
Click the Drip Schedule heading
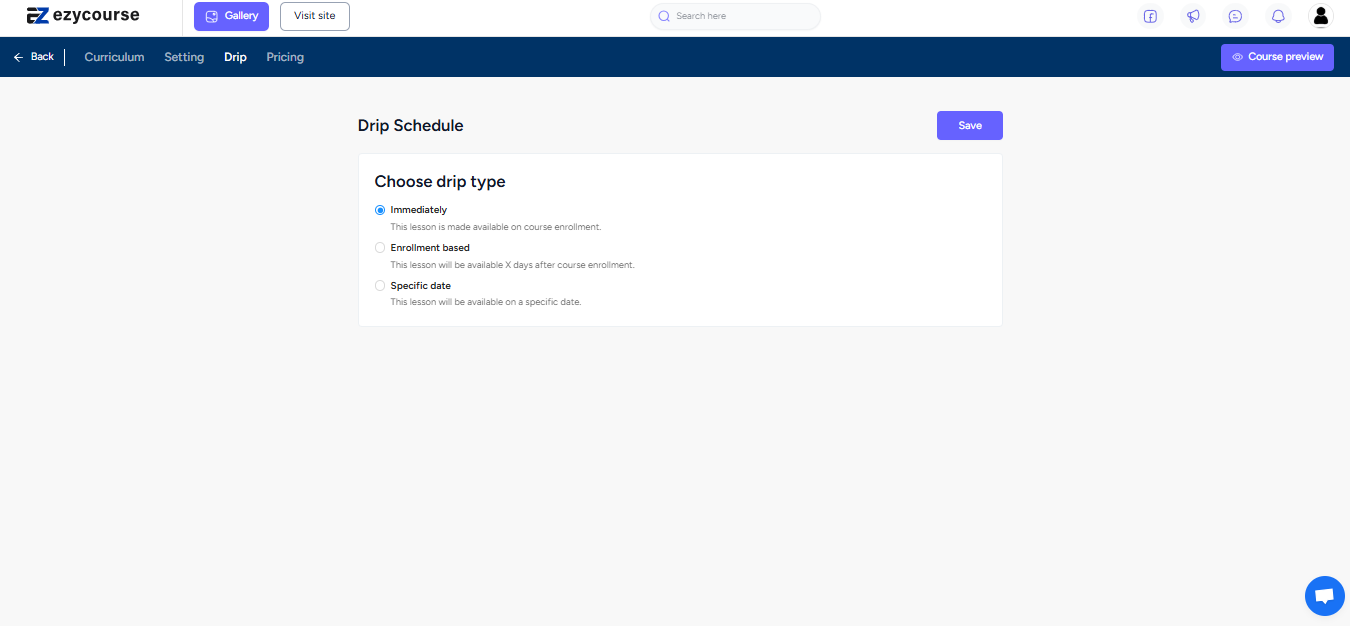[x=411, y=126]
